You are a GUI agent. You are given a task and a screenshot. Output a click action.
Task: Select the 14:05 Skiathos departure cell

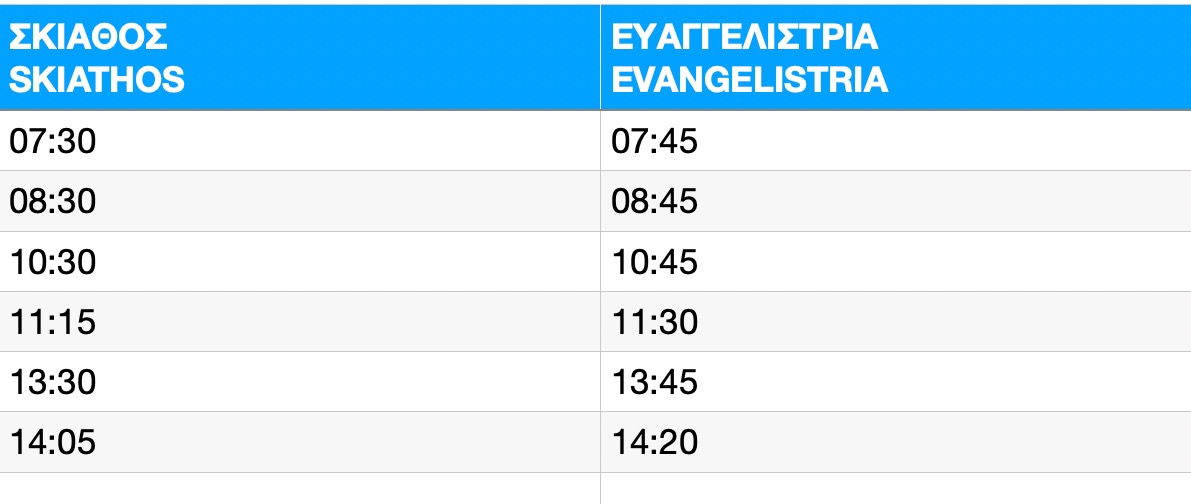[x=300, y=443]
